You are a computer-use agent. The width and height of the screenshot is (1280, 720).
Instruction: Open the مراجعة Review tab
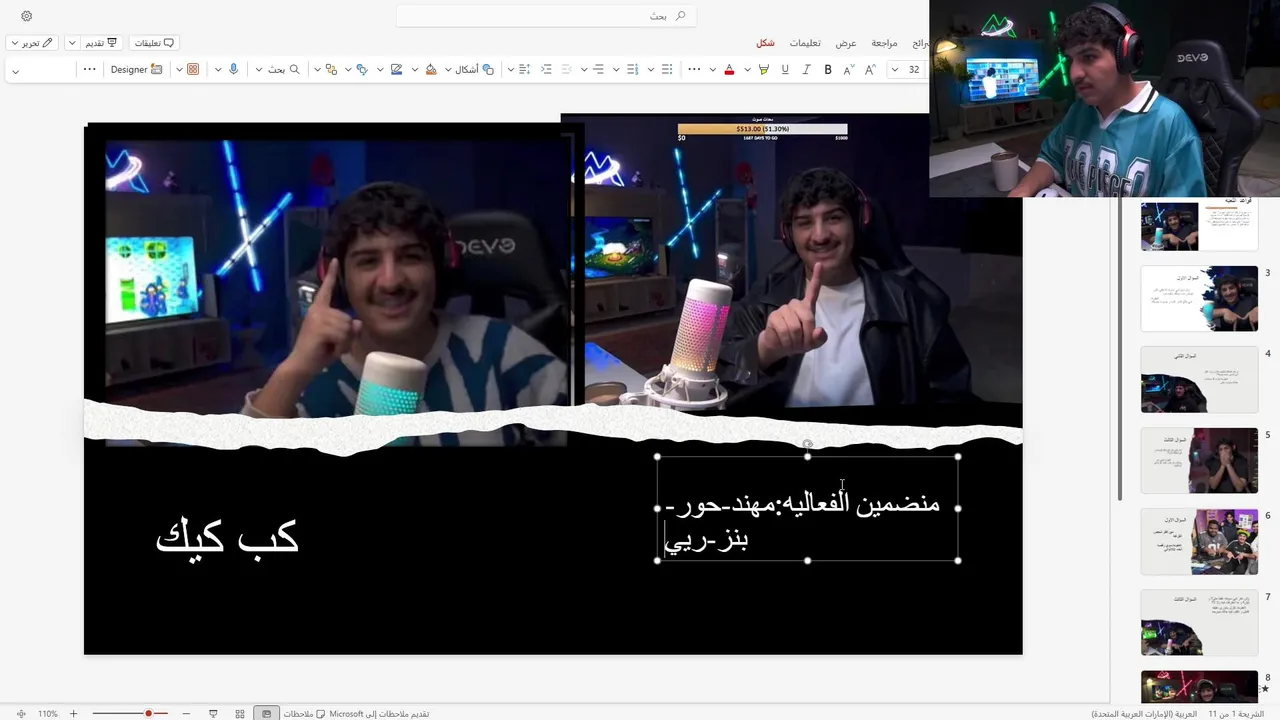pyautogui.click(x=884, y=43)
